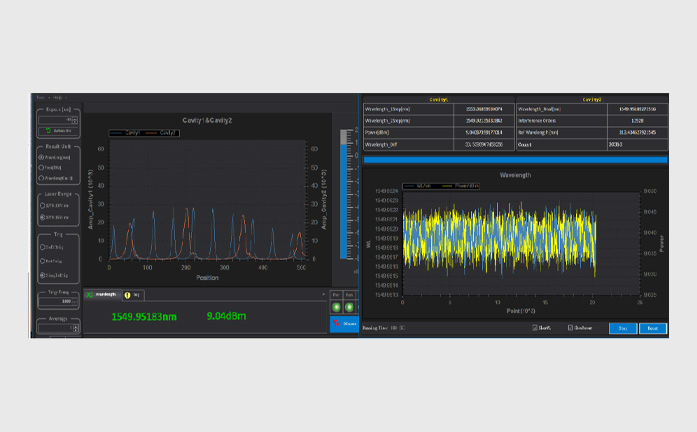The height and width of the screenshot is (432, 697).
Task: Select the Freq(THz) result unit radio
Action: 41,168
